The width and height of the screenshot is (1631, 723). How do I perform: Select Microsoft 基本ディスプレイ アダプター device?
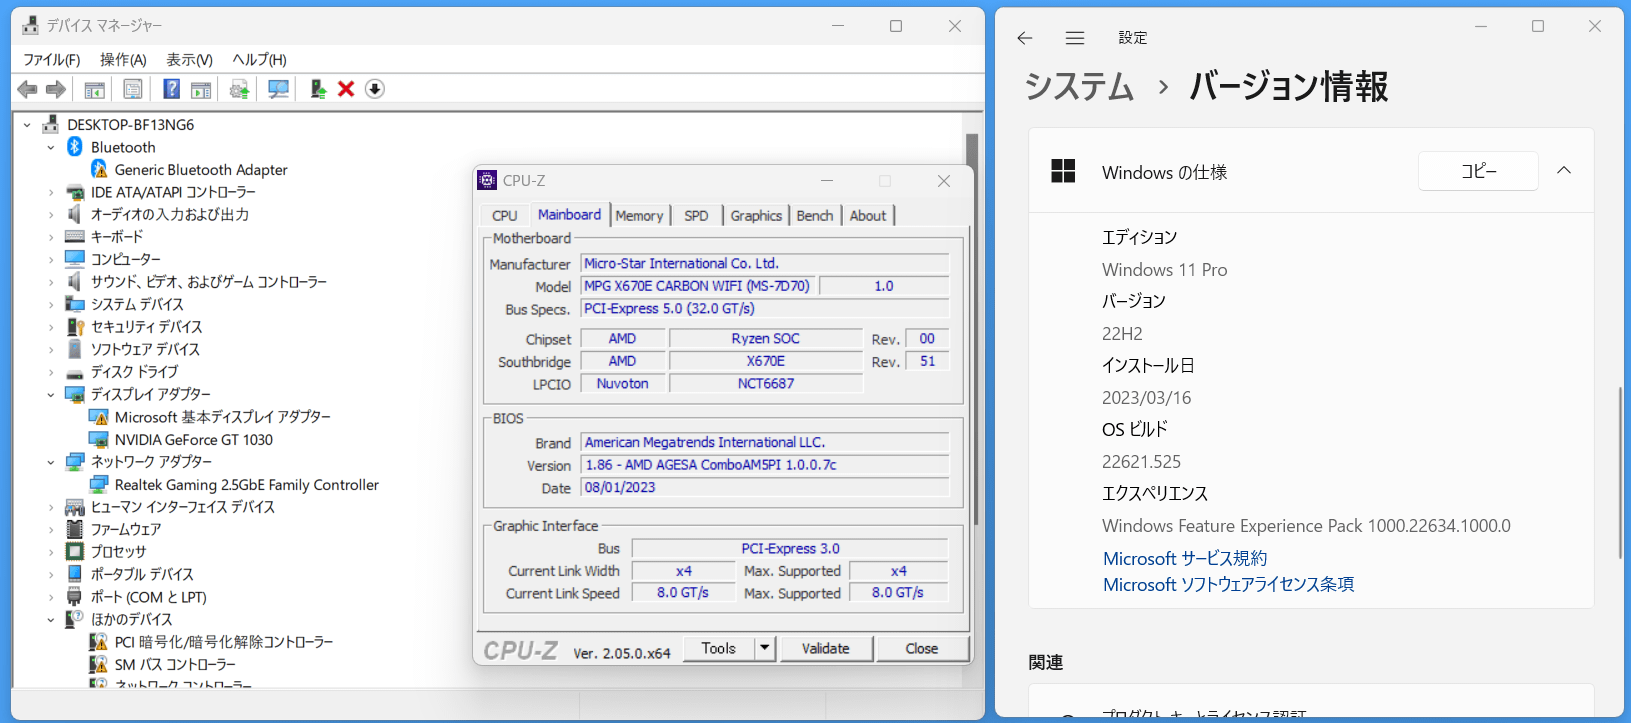pyautogui.click(x=222, y=417)
